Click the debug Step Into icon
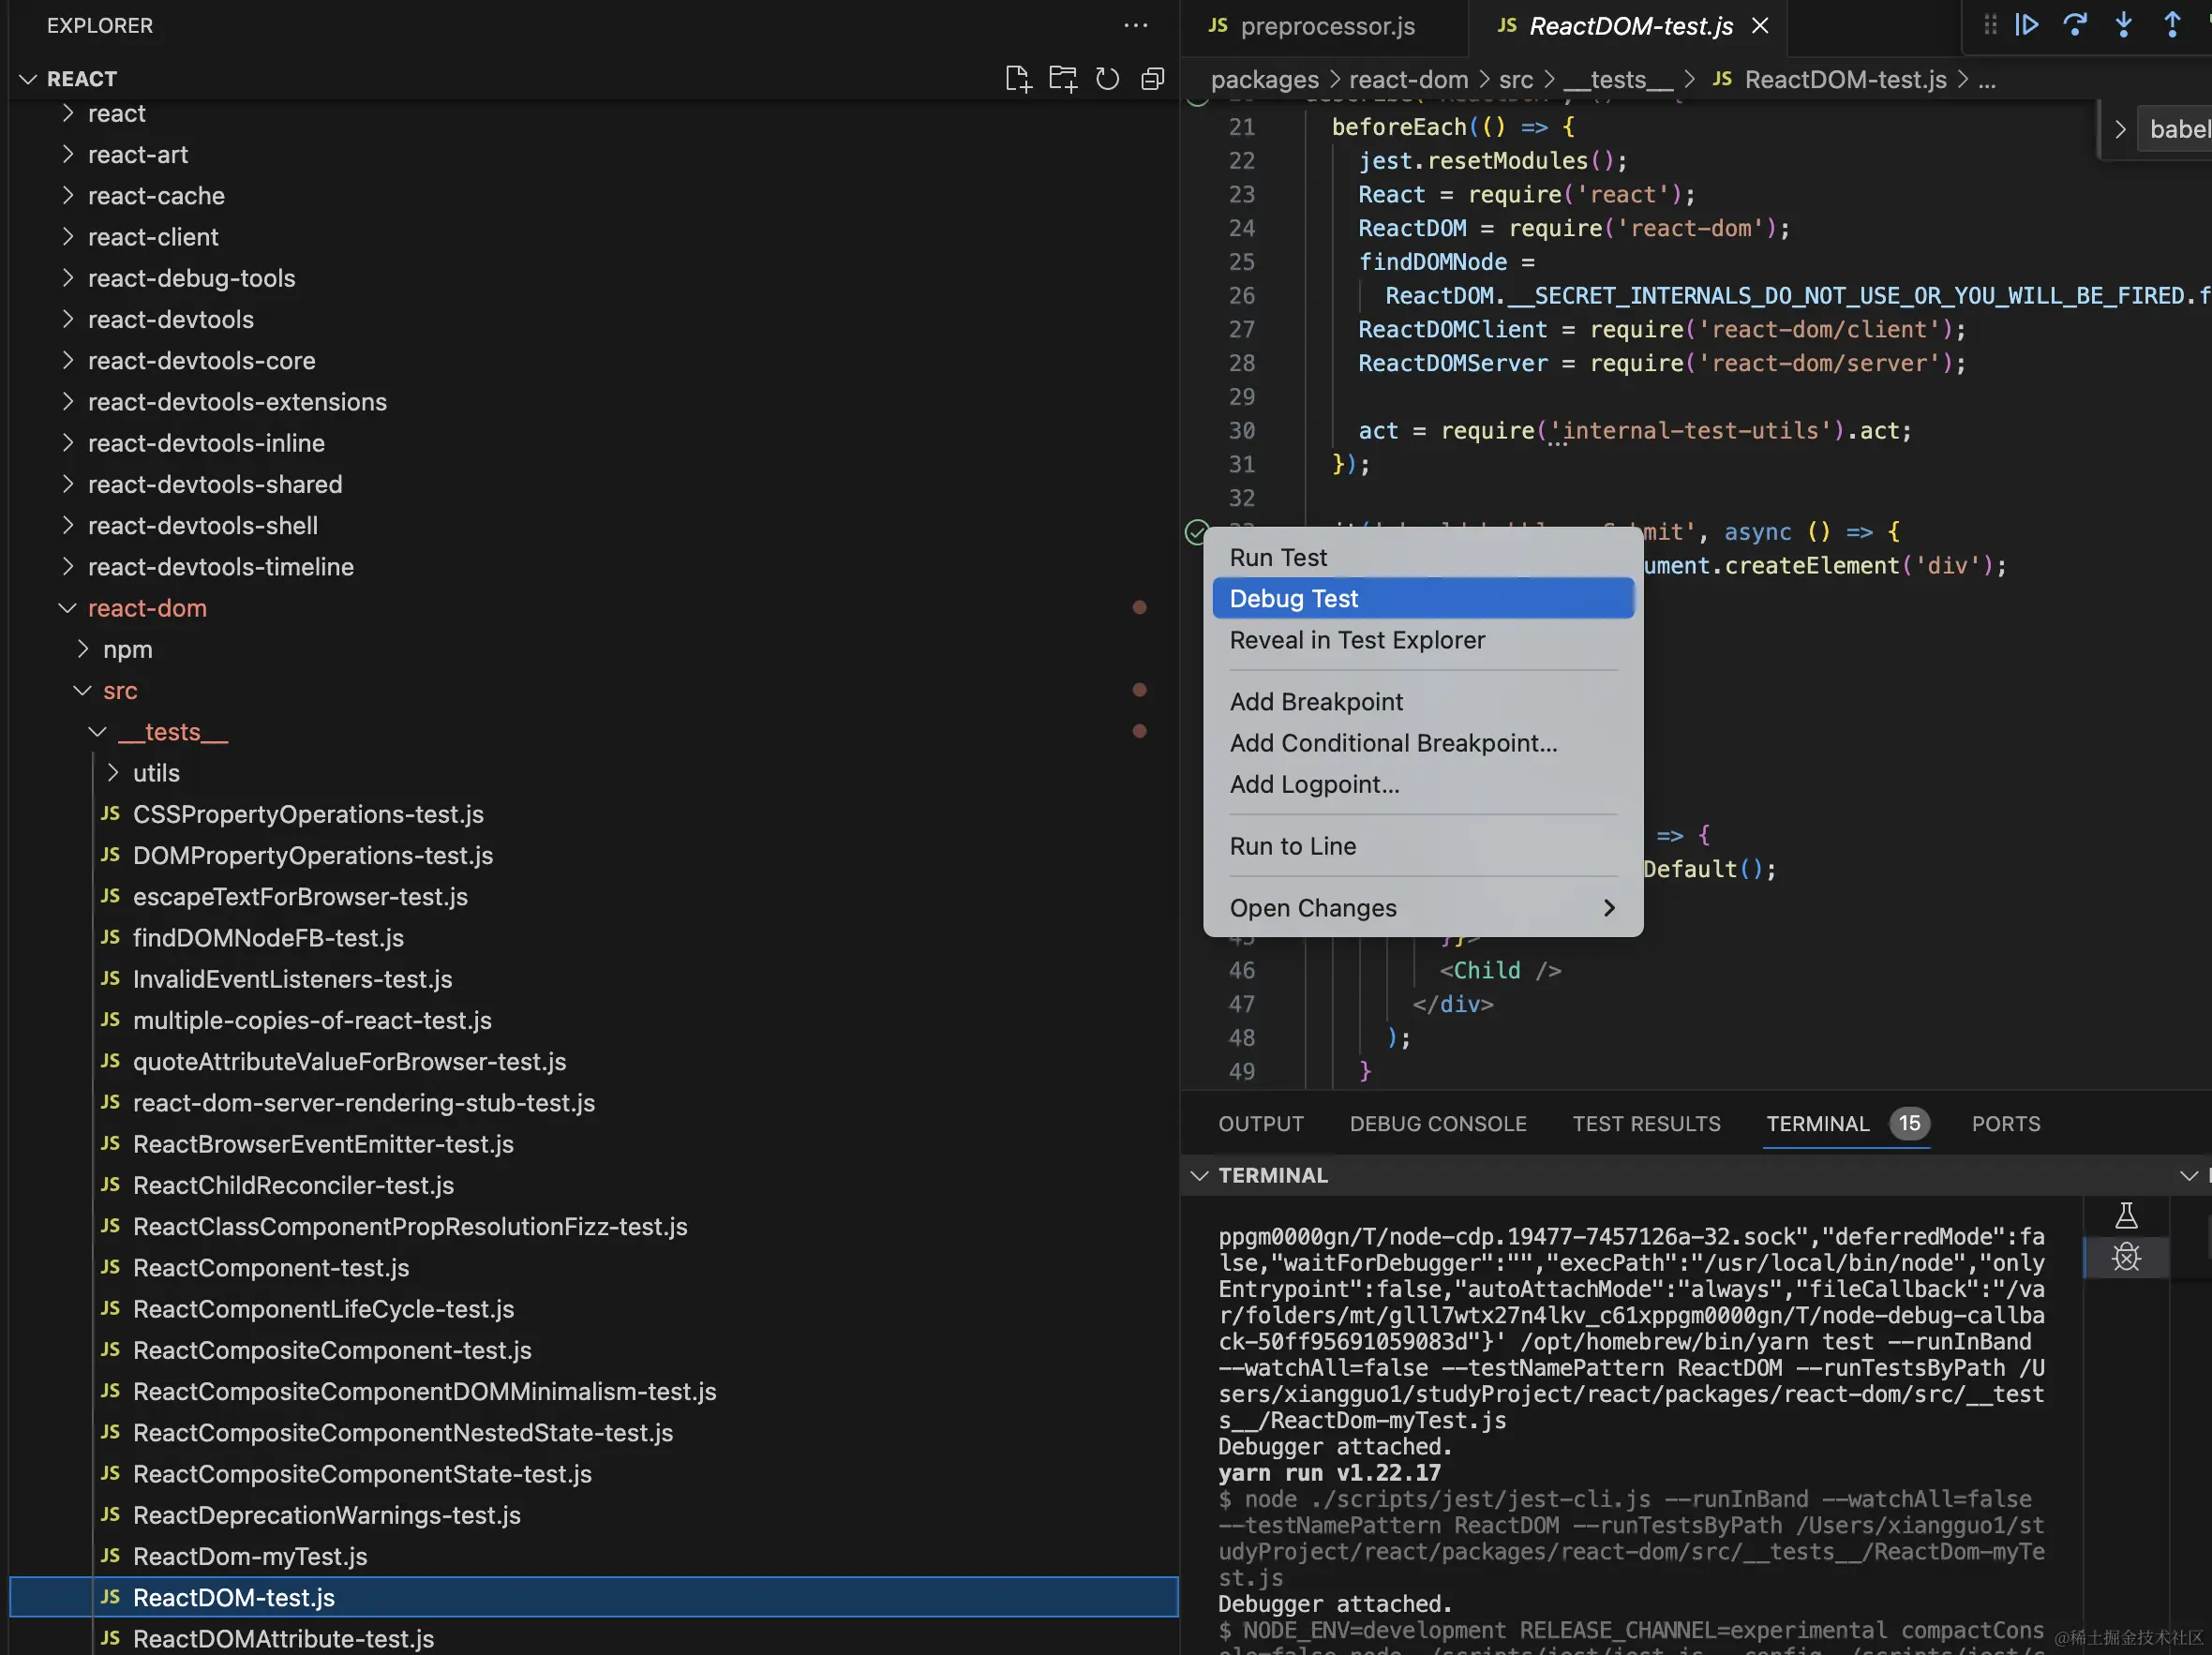The width and height of the screenshot is (2212, 1655). pyautogui.click(x=2123, y=25)
